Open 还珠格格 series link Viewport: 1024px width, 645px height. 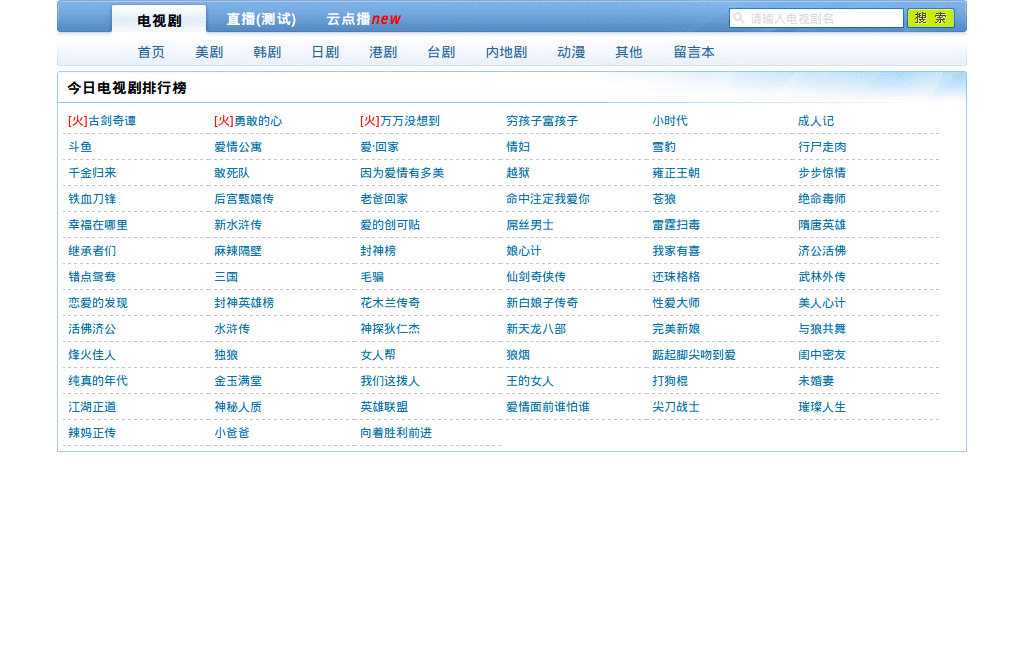pyautogui.click(x=676, y=277)
